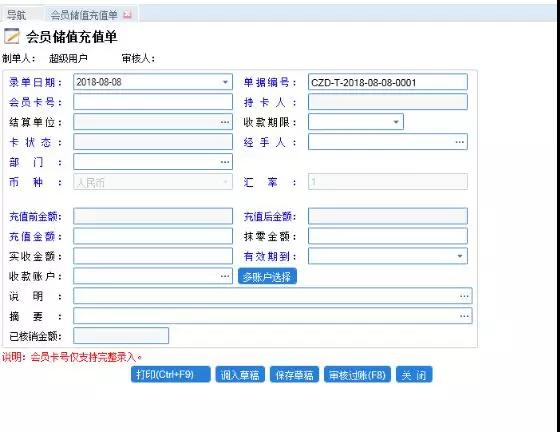This screenshot has height=432, width=560.
Task: Expand the 录单日期 date dropdown
Action: click(225, 82)
